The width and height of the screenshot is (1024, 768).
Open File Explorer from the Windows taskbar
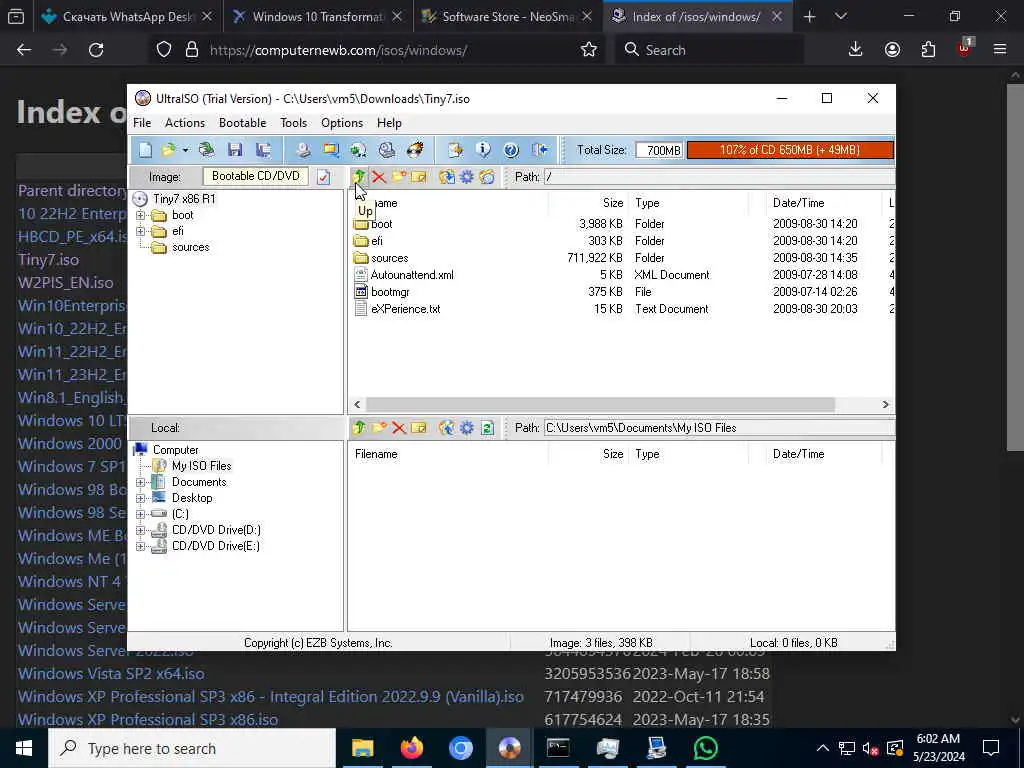point(362,748)
